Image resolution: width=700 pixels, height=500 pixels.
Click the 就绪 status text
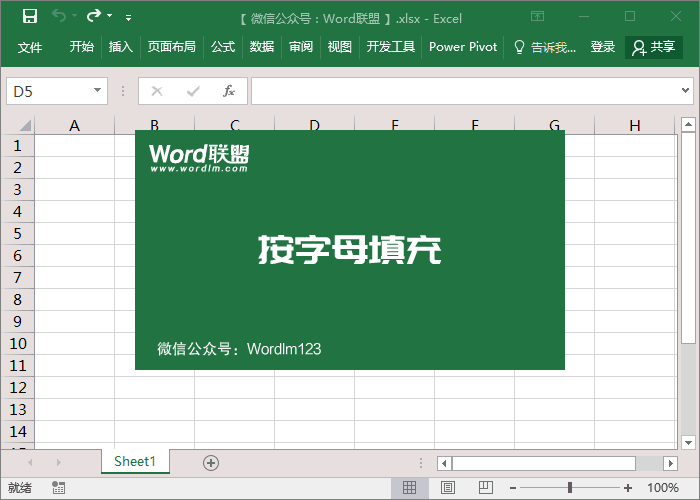click(x=20, y=488)
